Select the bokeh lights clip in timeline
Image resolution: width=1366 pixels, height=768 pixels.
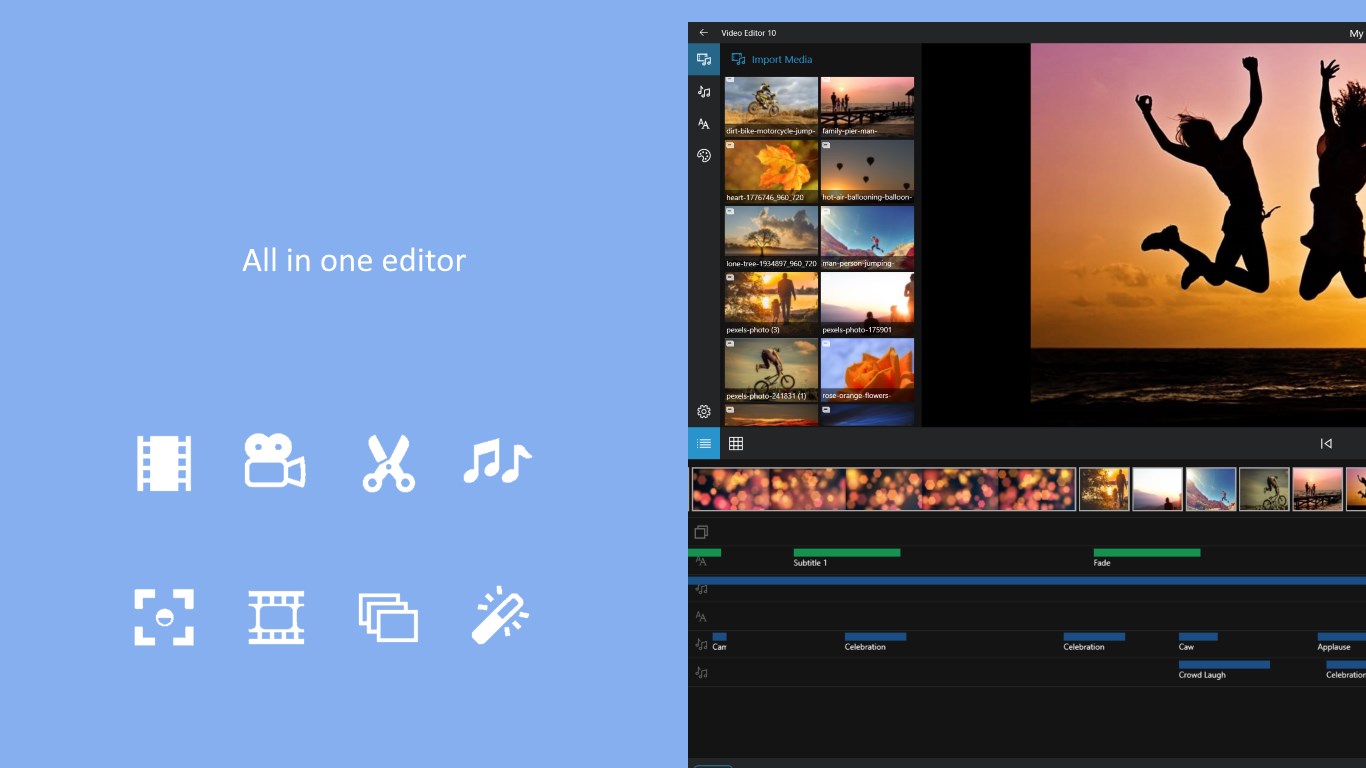[x=884, y=489]
